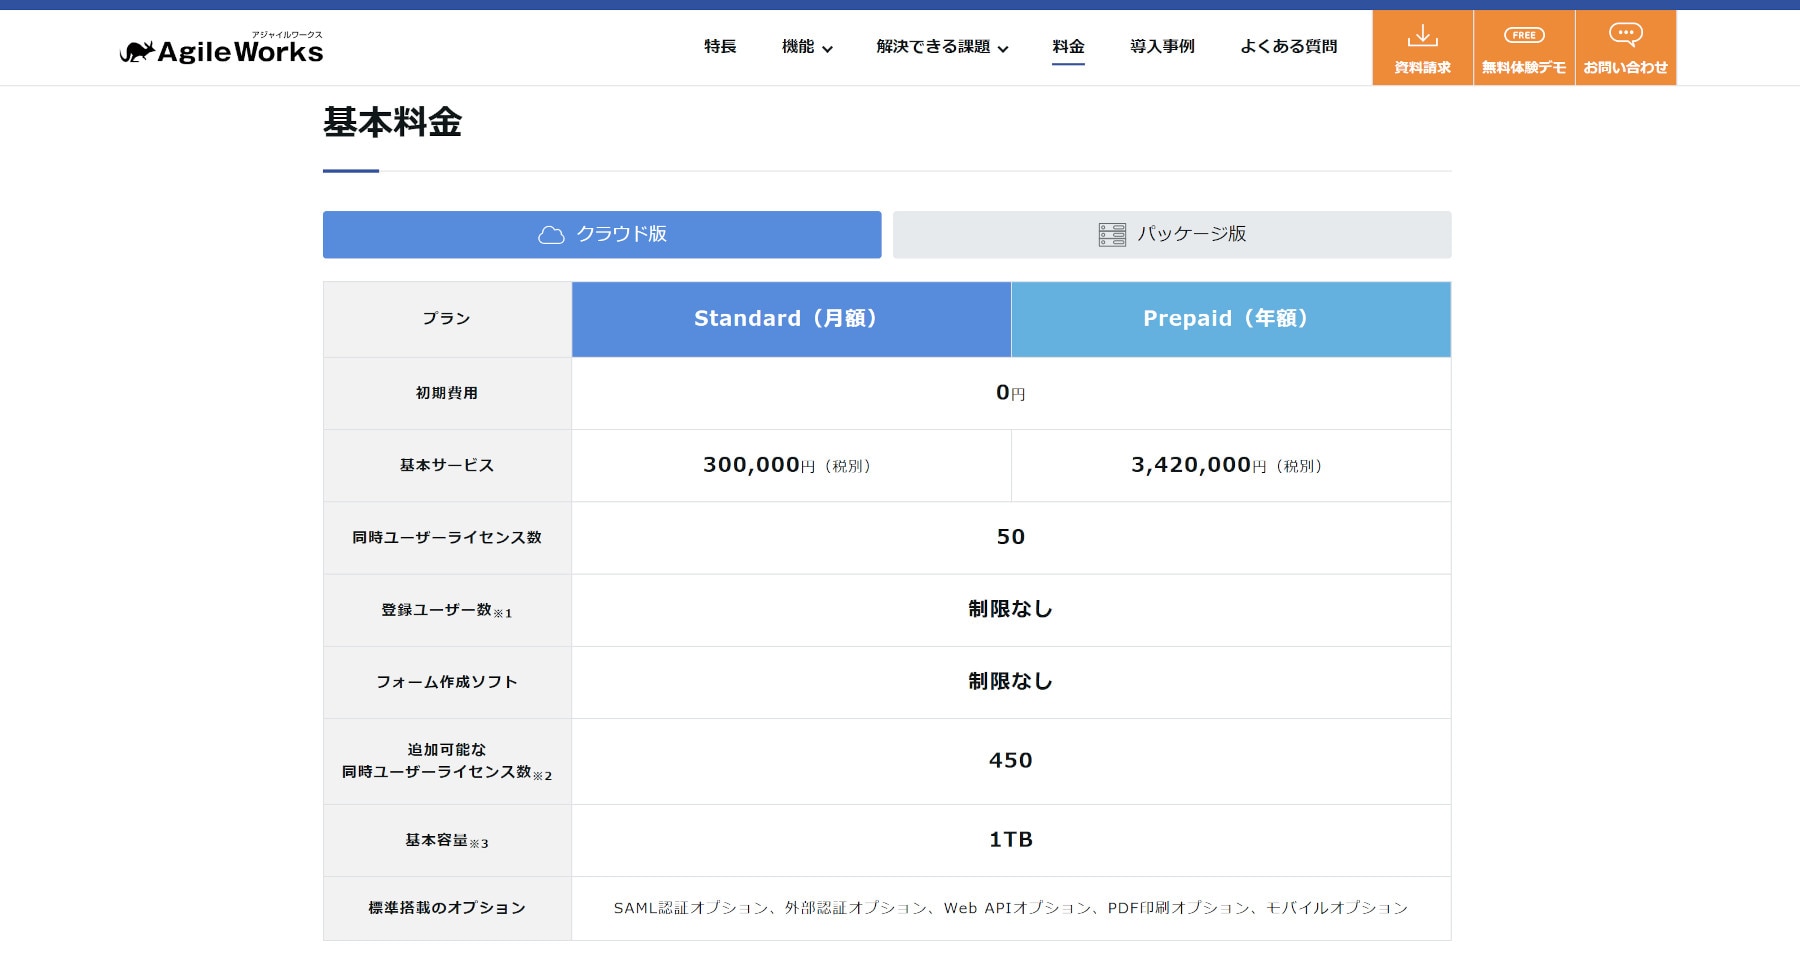1800x954 pixels.
Task: Go to the 導入事例 page
Action: [1162, 47]
